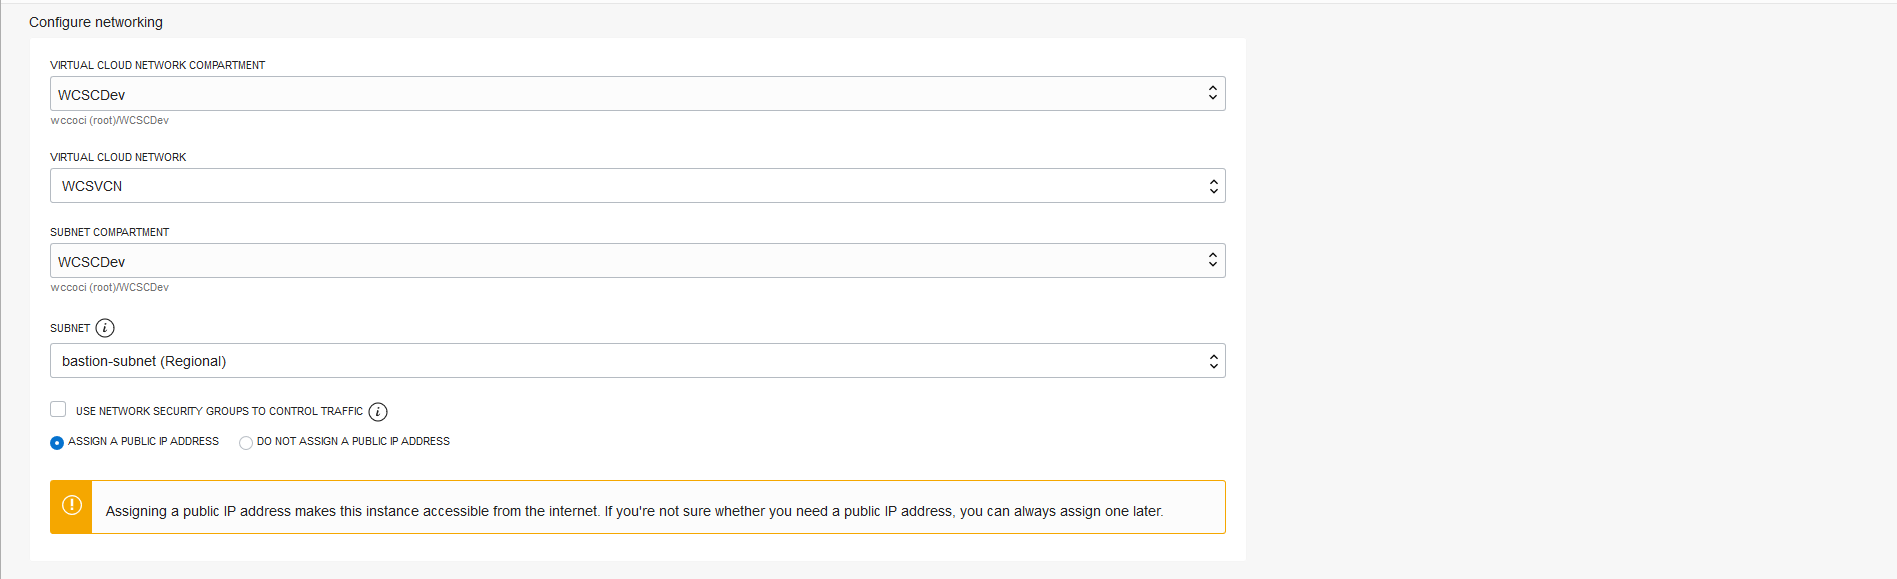Image resolution: width=1897 pixels, height=579 pixels.
Task: Click info icon next to network security groups
Action: coord(378,412)
